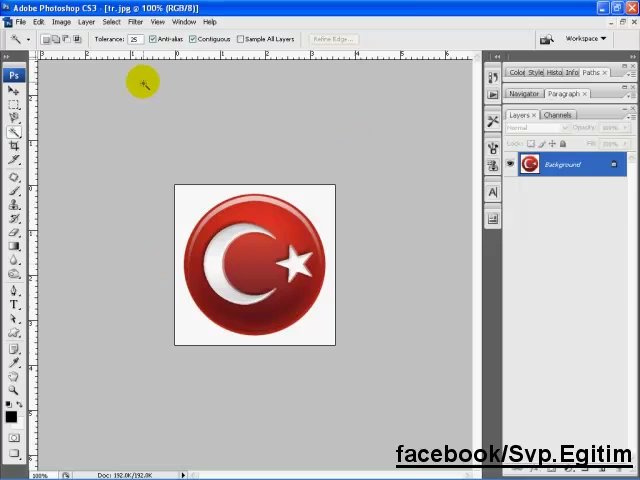Image resolution: width=640 pixels, height=480 pixels.
Task: Select the Clone Stamp tool
Action: click(x=13, y=205)
